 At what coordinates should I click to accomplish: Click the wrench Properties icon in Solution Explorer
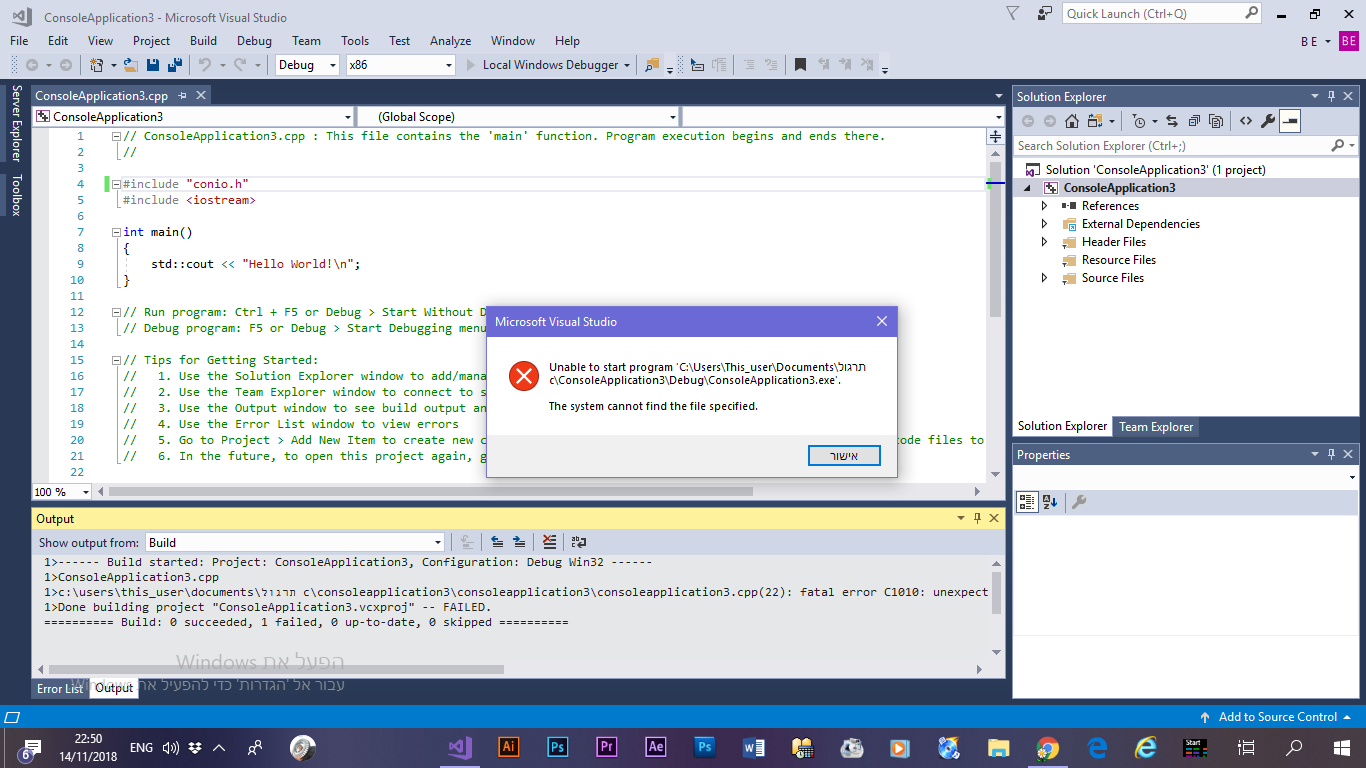coord(1268,121)
